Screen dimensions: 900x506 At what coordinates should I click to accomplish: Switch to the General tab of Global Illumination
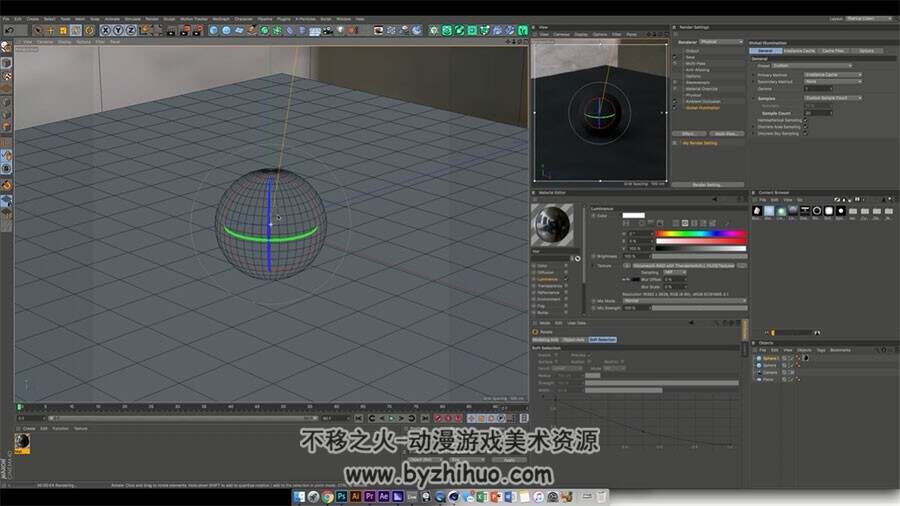(765, 51)
